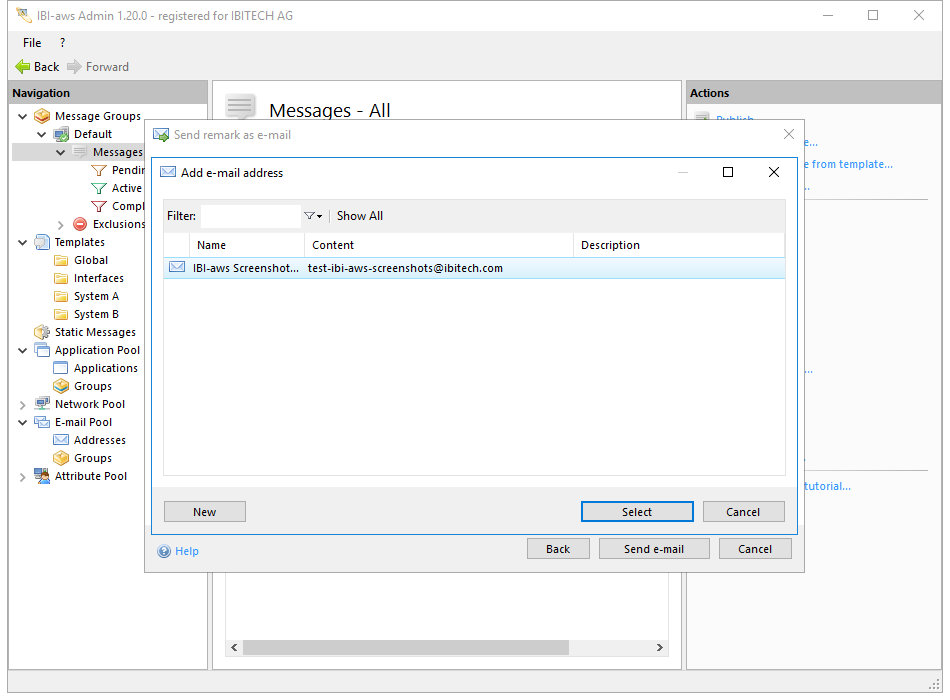
Task: Collapse the Message Groups tree node
Action: (x=23, y=116)
